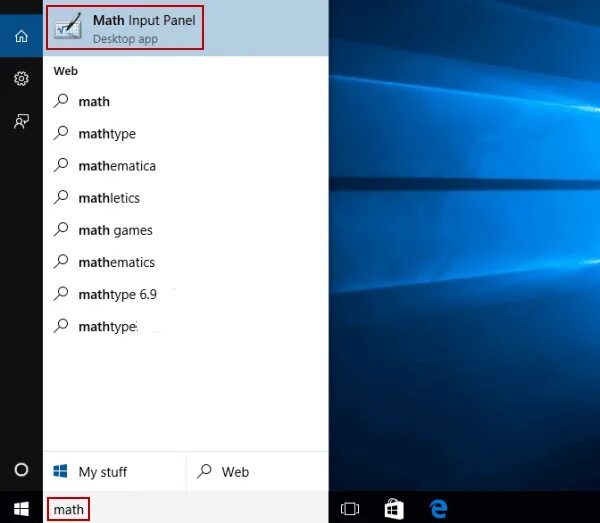The height and width of the screenshot is (523, 600).
Task: Switch to the My stuff filter
Action: [114, 472]
